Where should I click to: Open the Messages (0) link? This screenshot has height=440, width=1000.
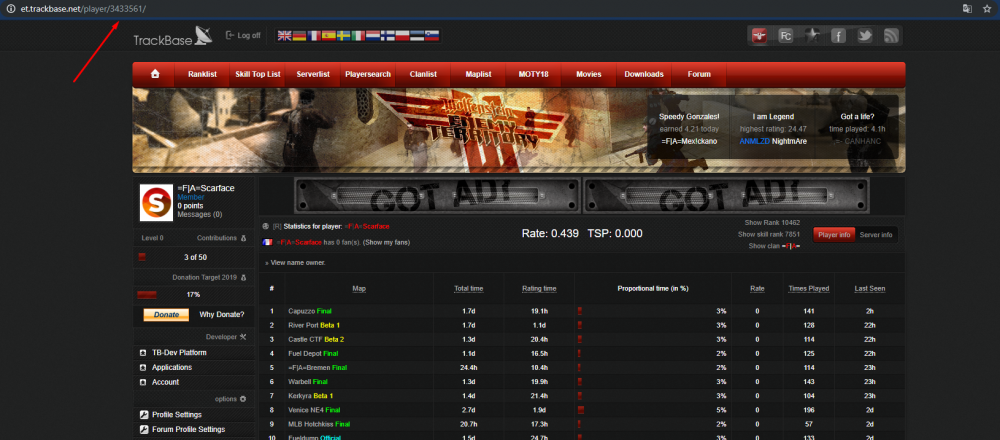[200, 214]
